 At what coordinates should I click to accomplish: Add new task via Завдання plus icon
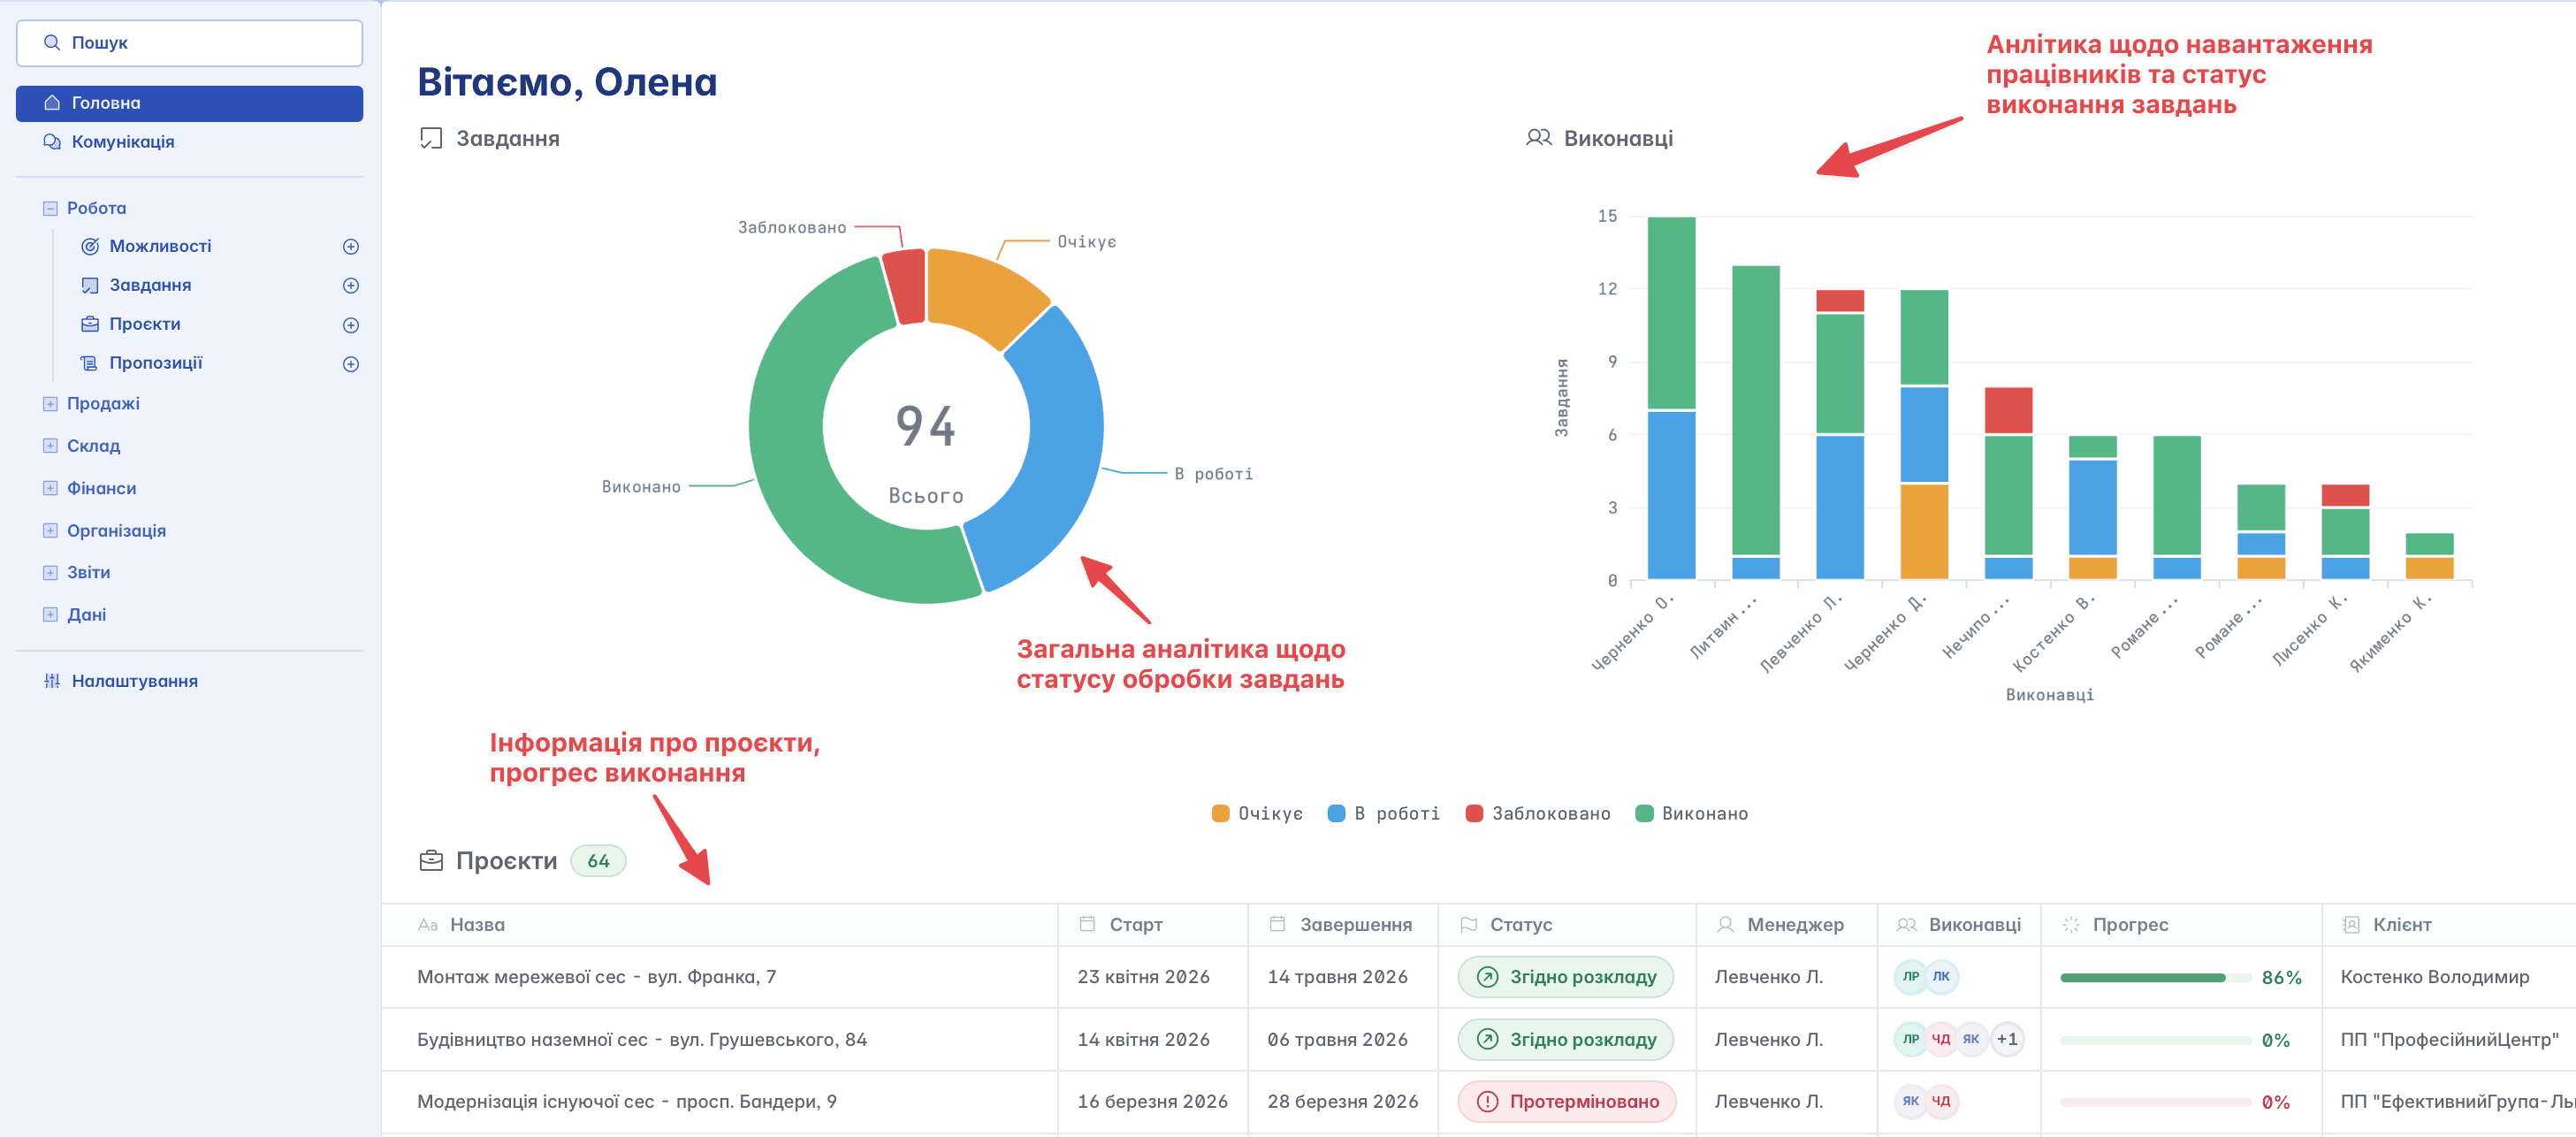[351, 286]
